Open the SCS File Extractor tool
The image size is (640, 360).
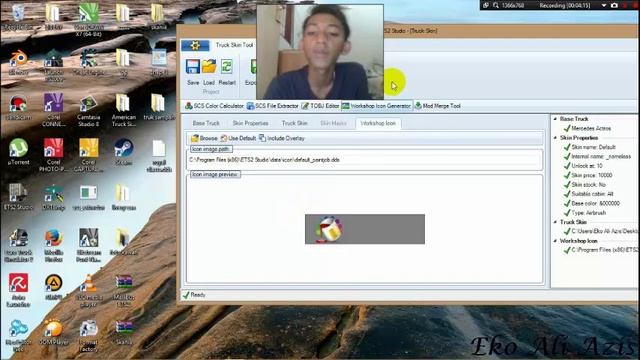coord(273,106)
